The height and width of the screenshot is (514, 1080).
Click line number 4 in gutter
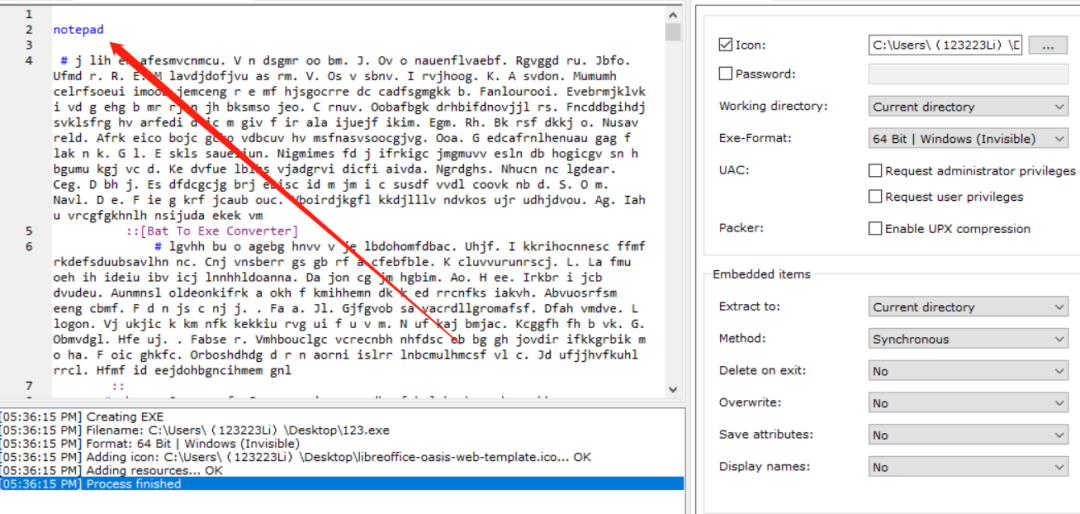point(28,61)
